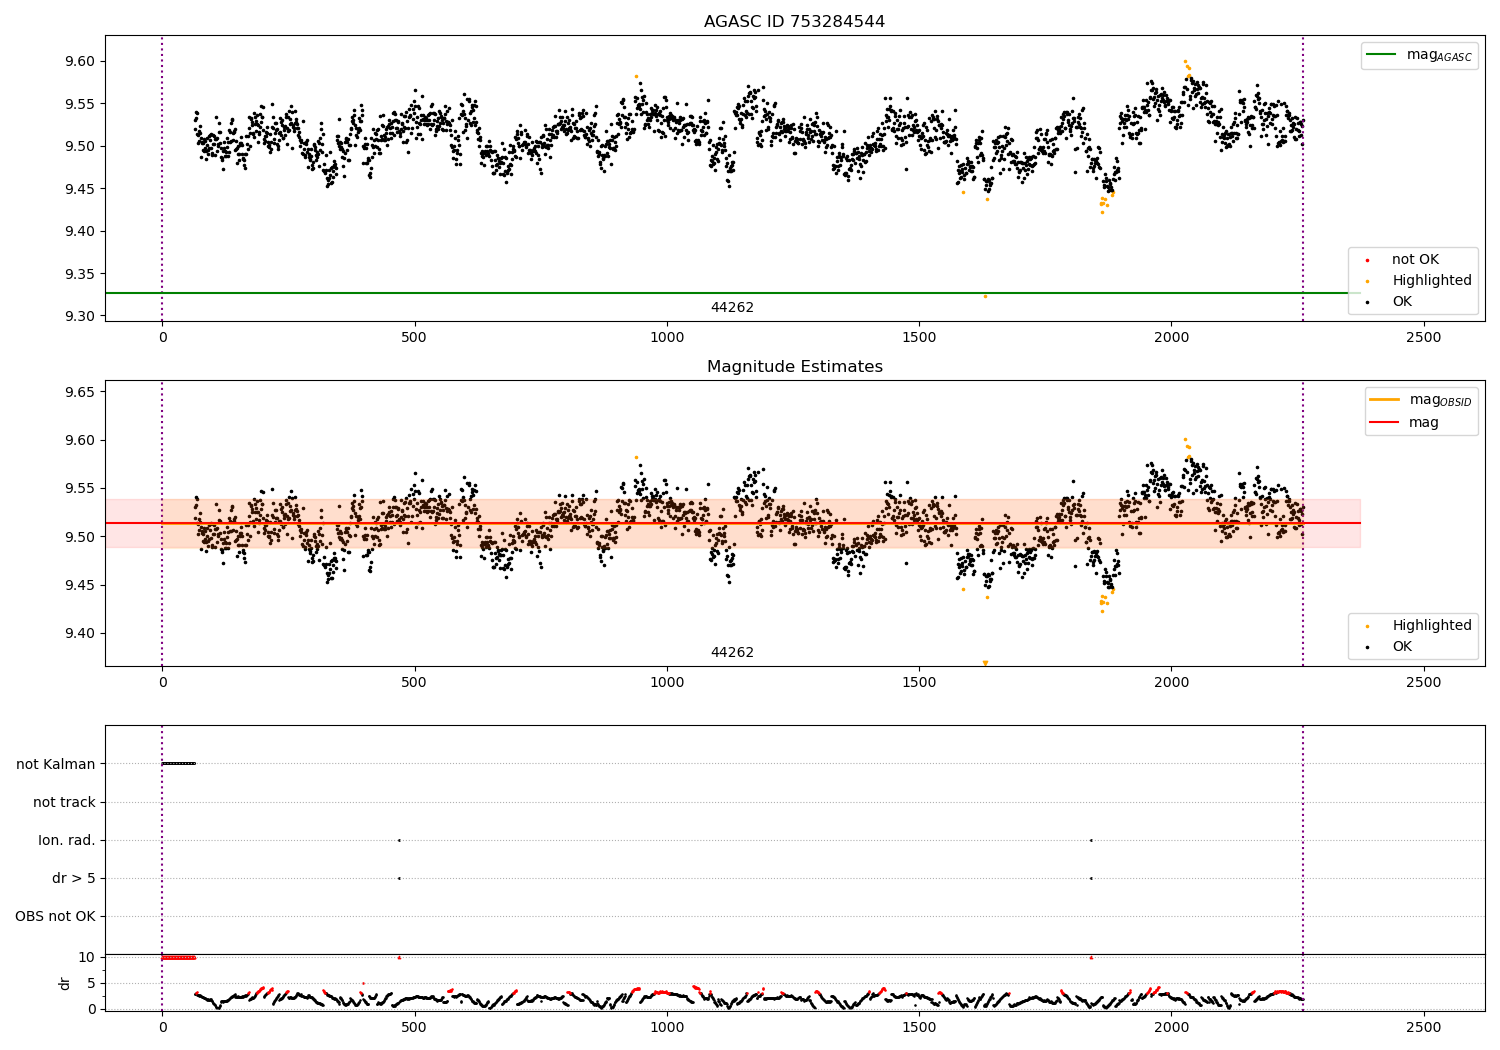Select 'not OK' in top plot legend
The width and height of the screenshot is (1500, 1050).
click(1415, 260)
